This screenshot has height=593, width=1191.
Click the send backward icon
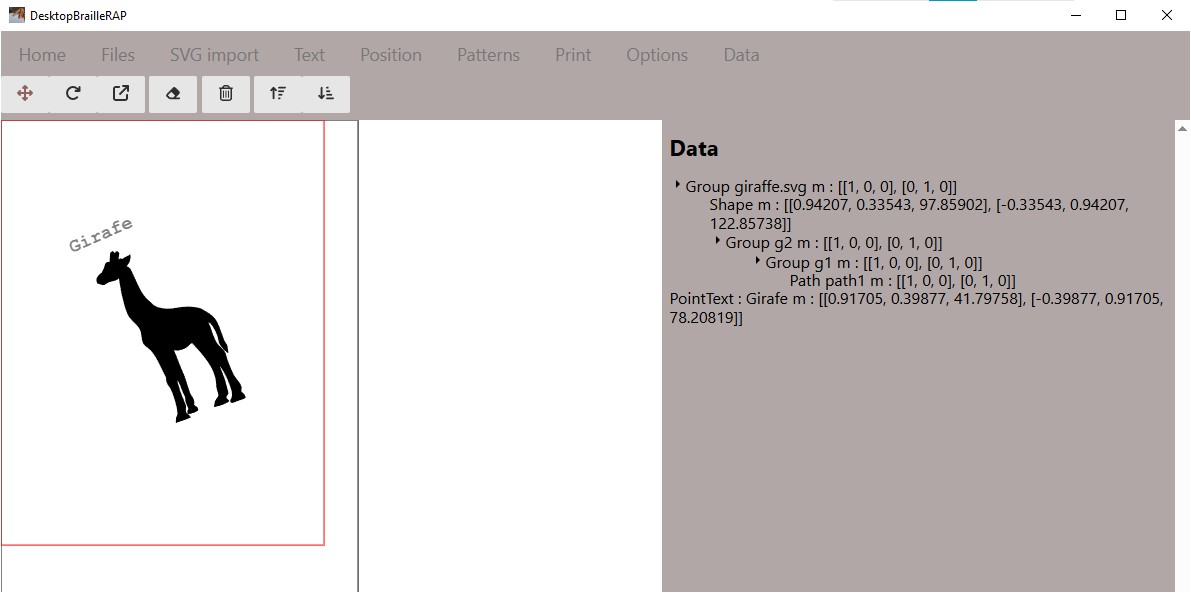pyautogui.click(x=326, y=93)
